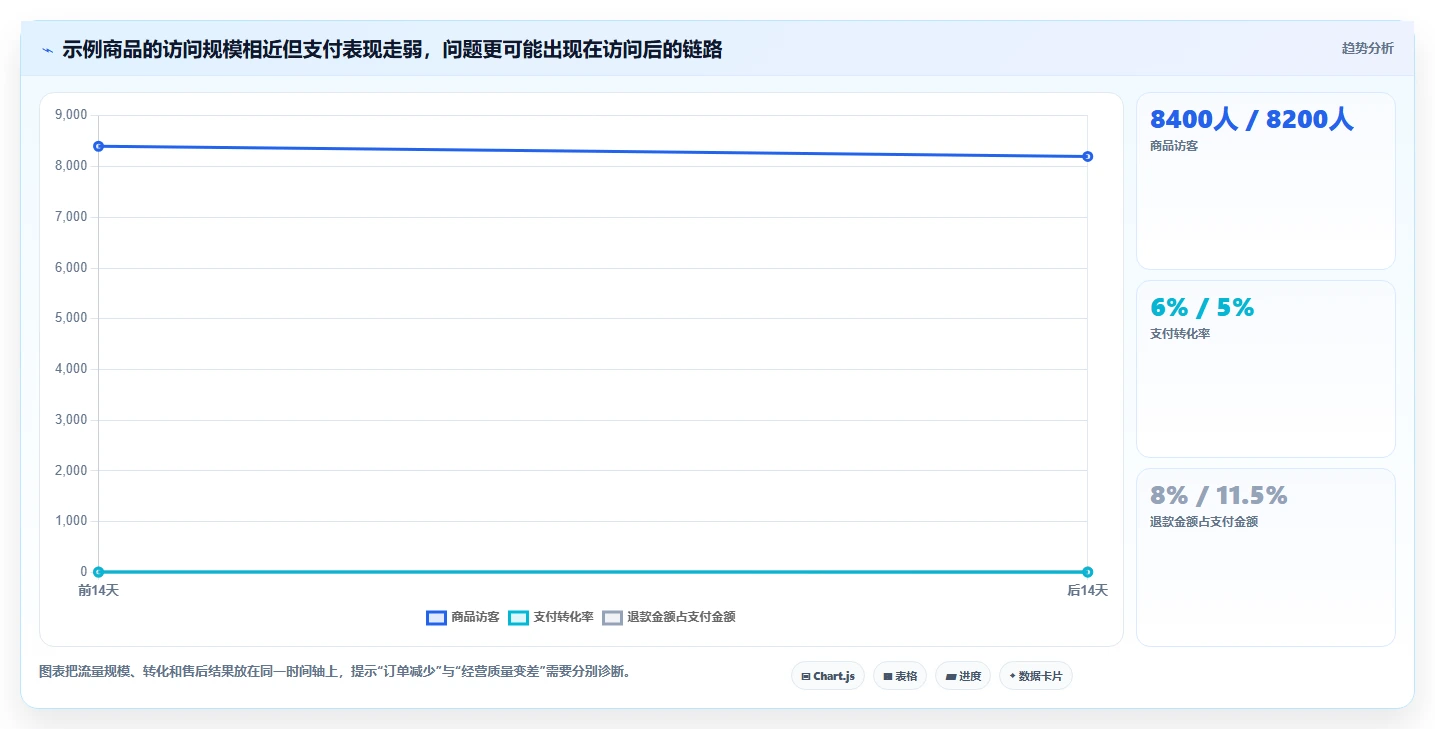Image resolution: width=1435 pixels, height=729 pixels.
Task: Click the 数据卡片 tag chip
Action: [x=1036, y=676]
